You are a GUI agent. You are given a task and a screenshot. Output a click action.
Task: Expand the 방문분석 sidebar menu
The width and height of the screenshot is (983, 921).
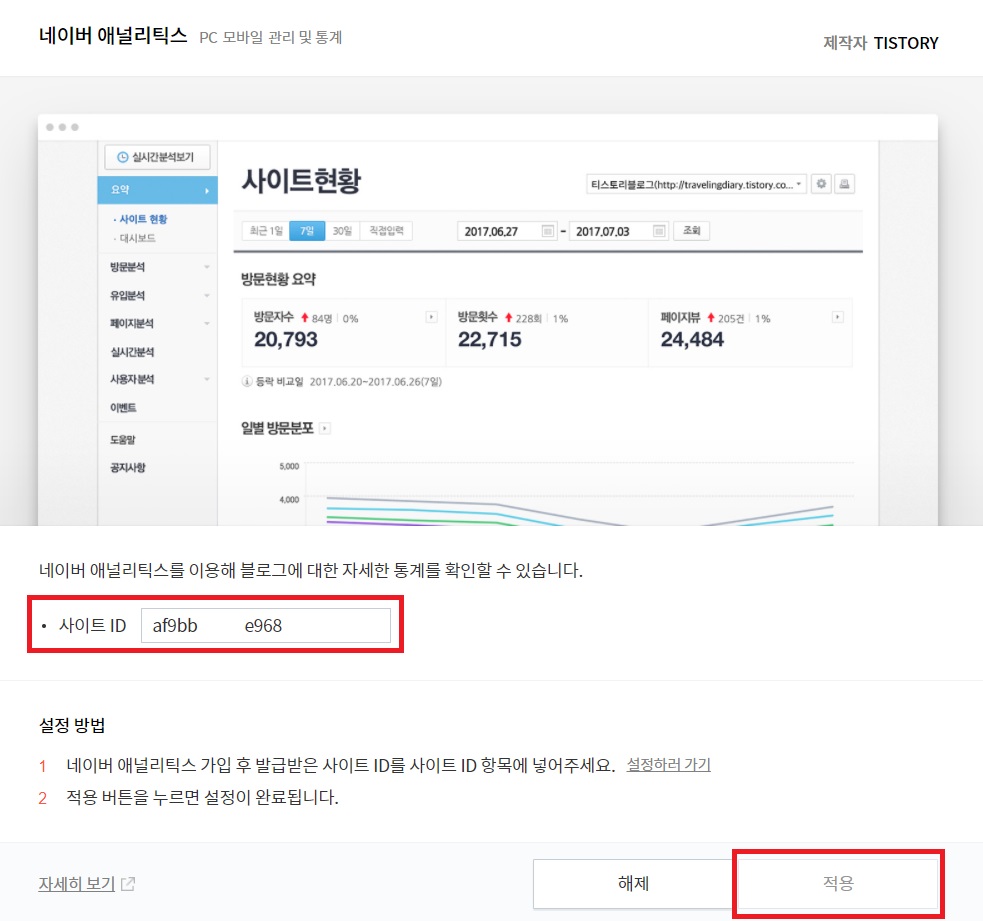[157, 267]
